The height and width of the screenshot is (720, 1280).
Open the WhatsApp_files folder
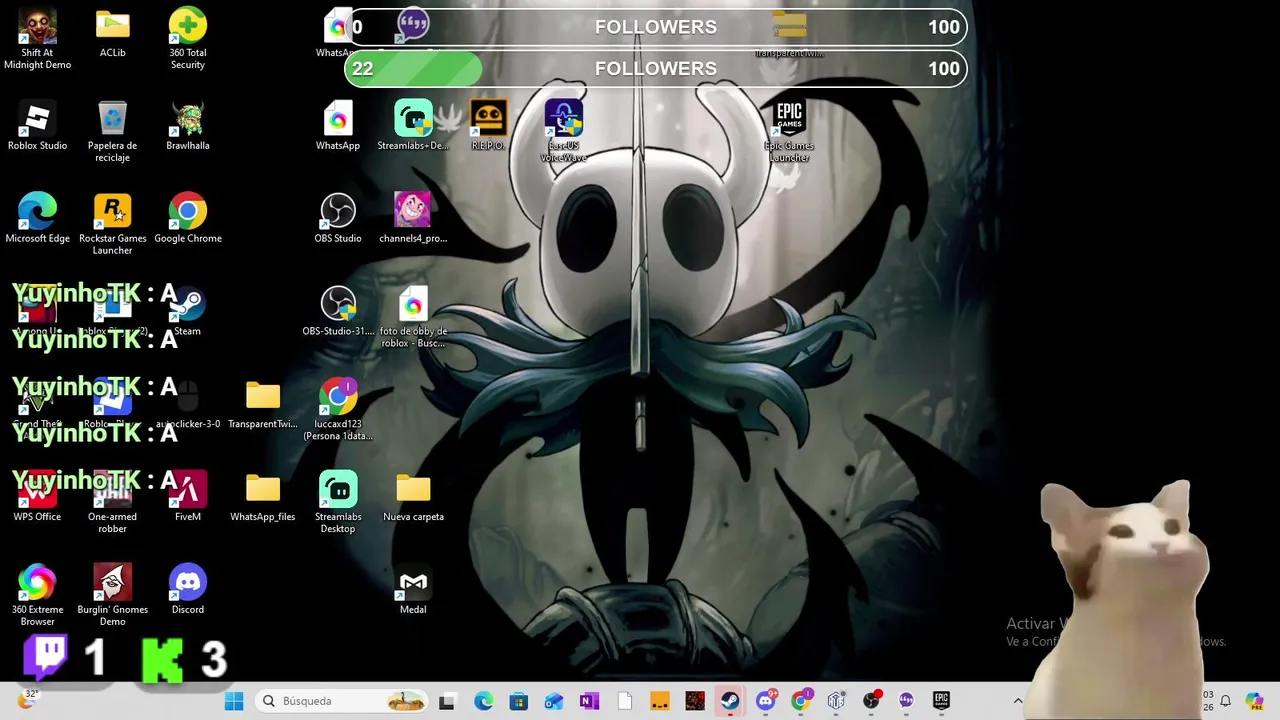point(262,498)
